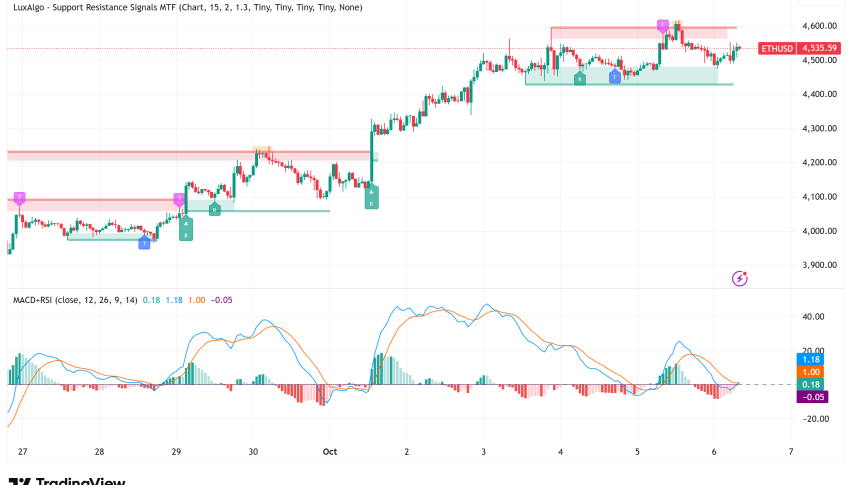This screenshot has height=485, width=852.
Task: Click the Oct label on time axis
Action: [329, 452]
